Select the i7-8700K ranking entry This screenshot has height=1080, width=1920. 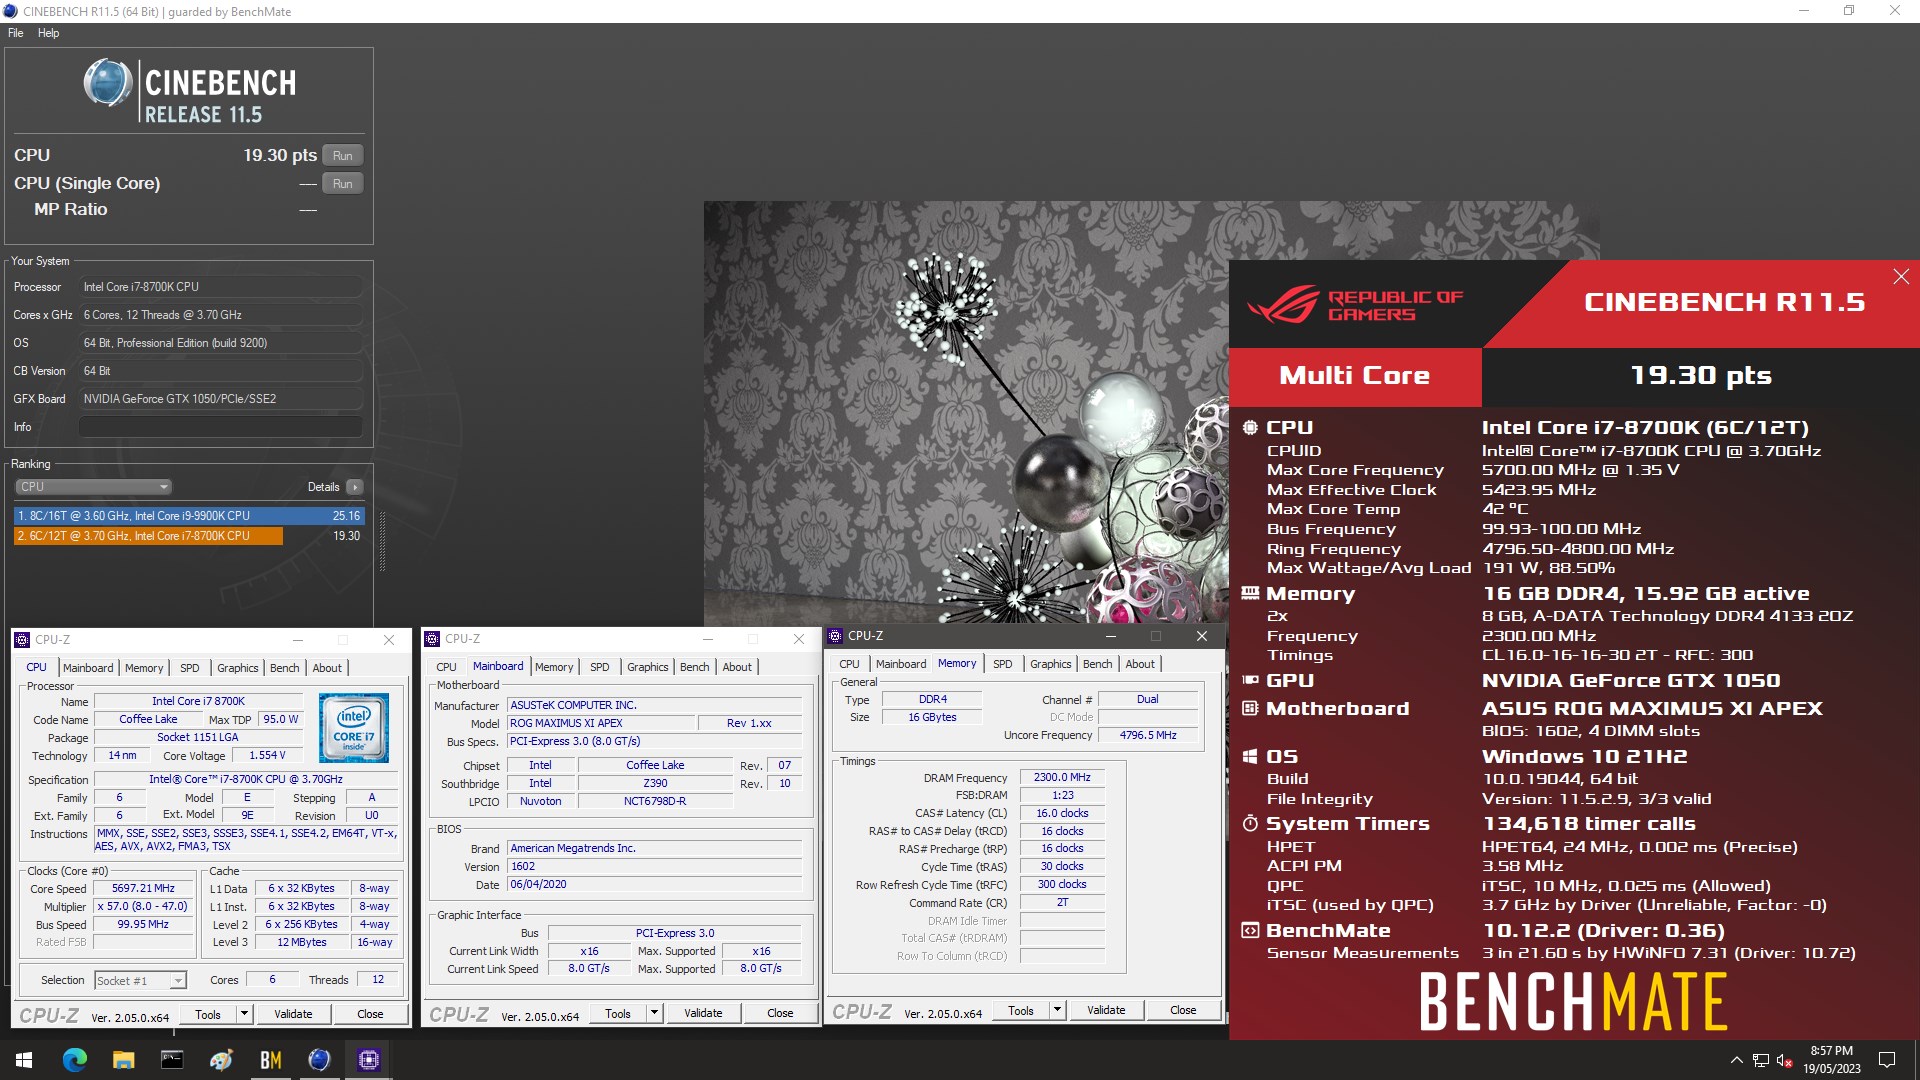[x=189, y=536]
